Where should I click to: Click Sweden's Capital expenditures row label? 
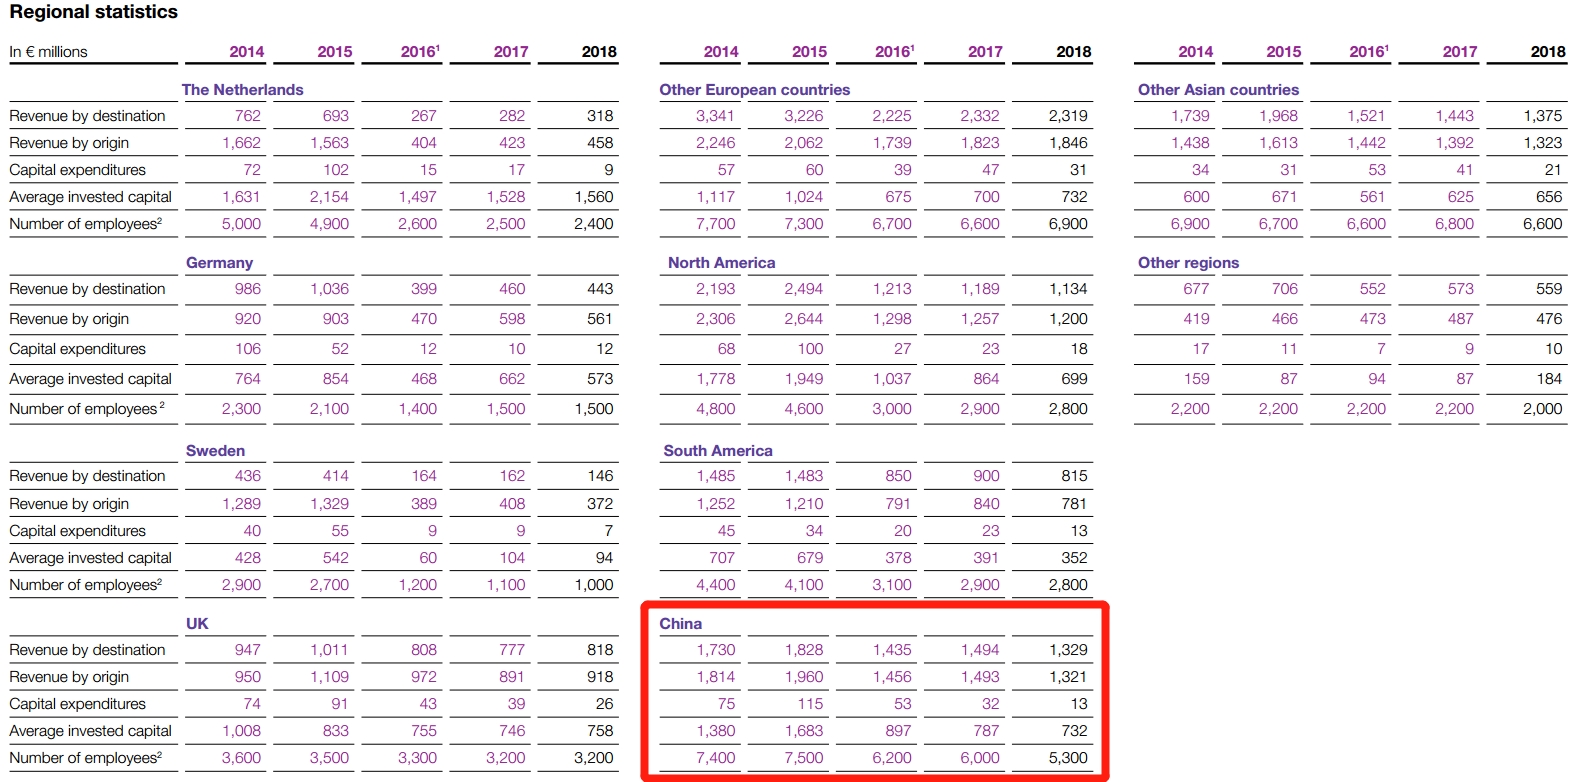77,531
